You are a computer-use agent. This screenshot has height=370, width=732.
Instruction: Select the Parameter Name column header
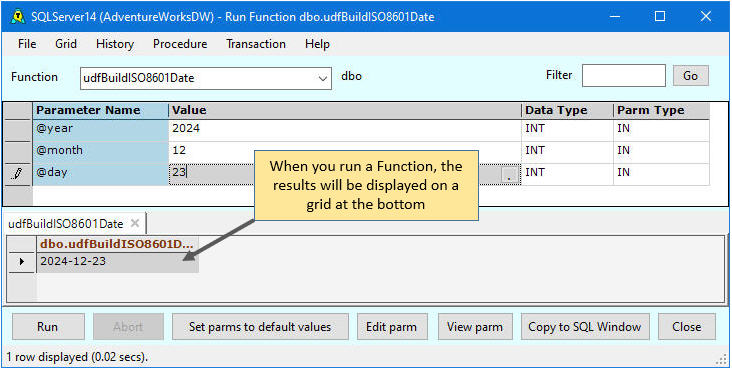tap(100, 111)
